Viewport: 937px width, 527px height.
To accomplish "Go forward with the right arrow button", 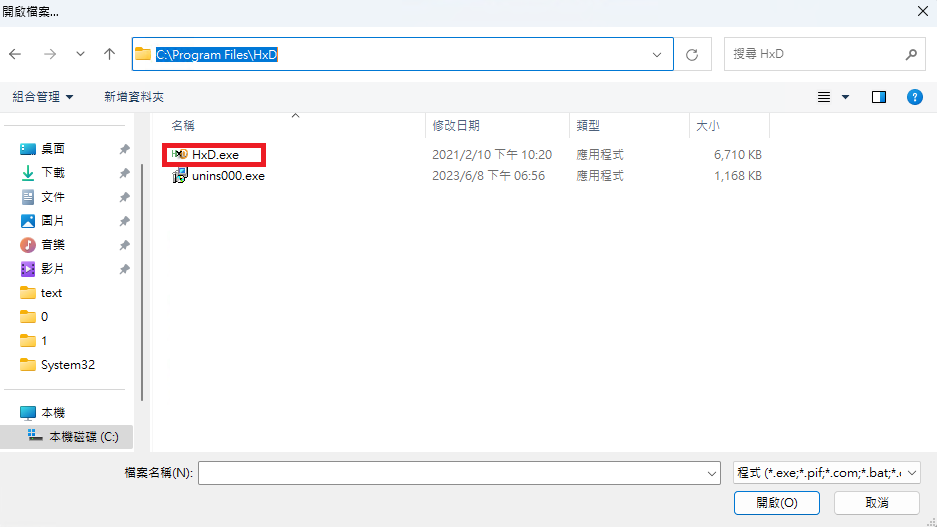I will (x=50, y=54).
